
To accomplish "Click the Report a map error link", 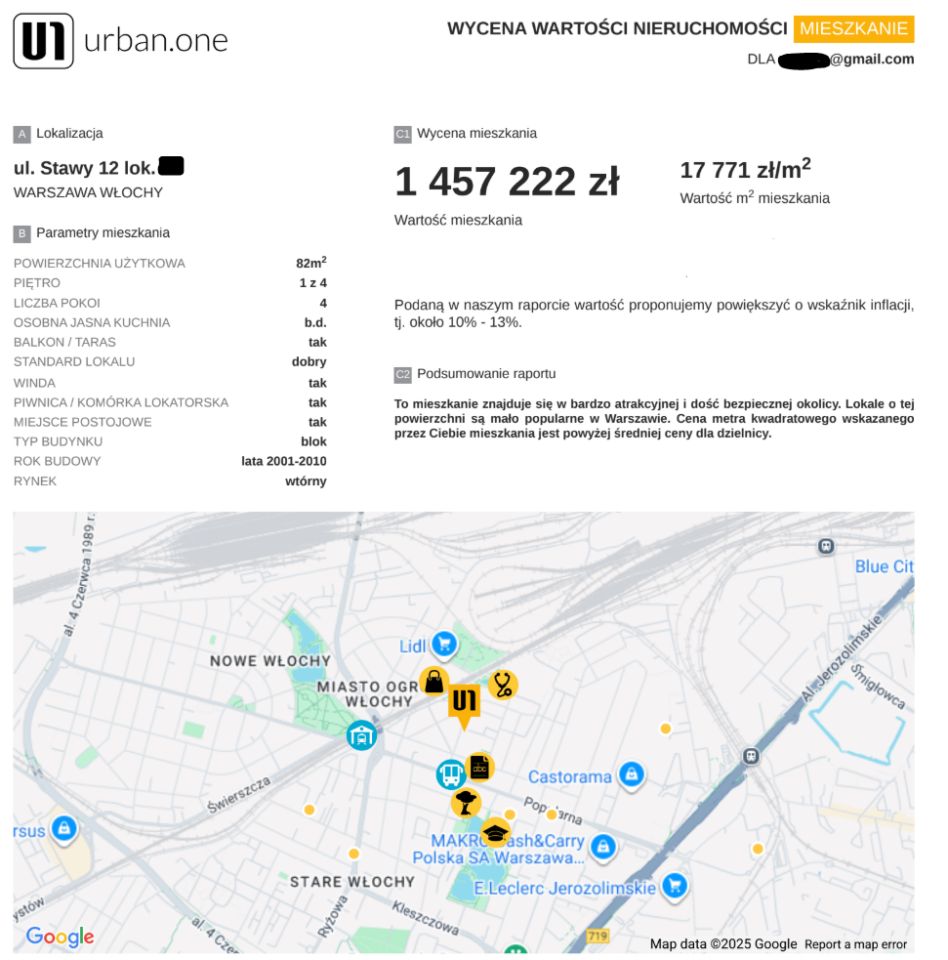I will 858,944.
